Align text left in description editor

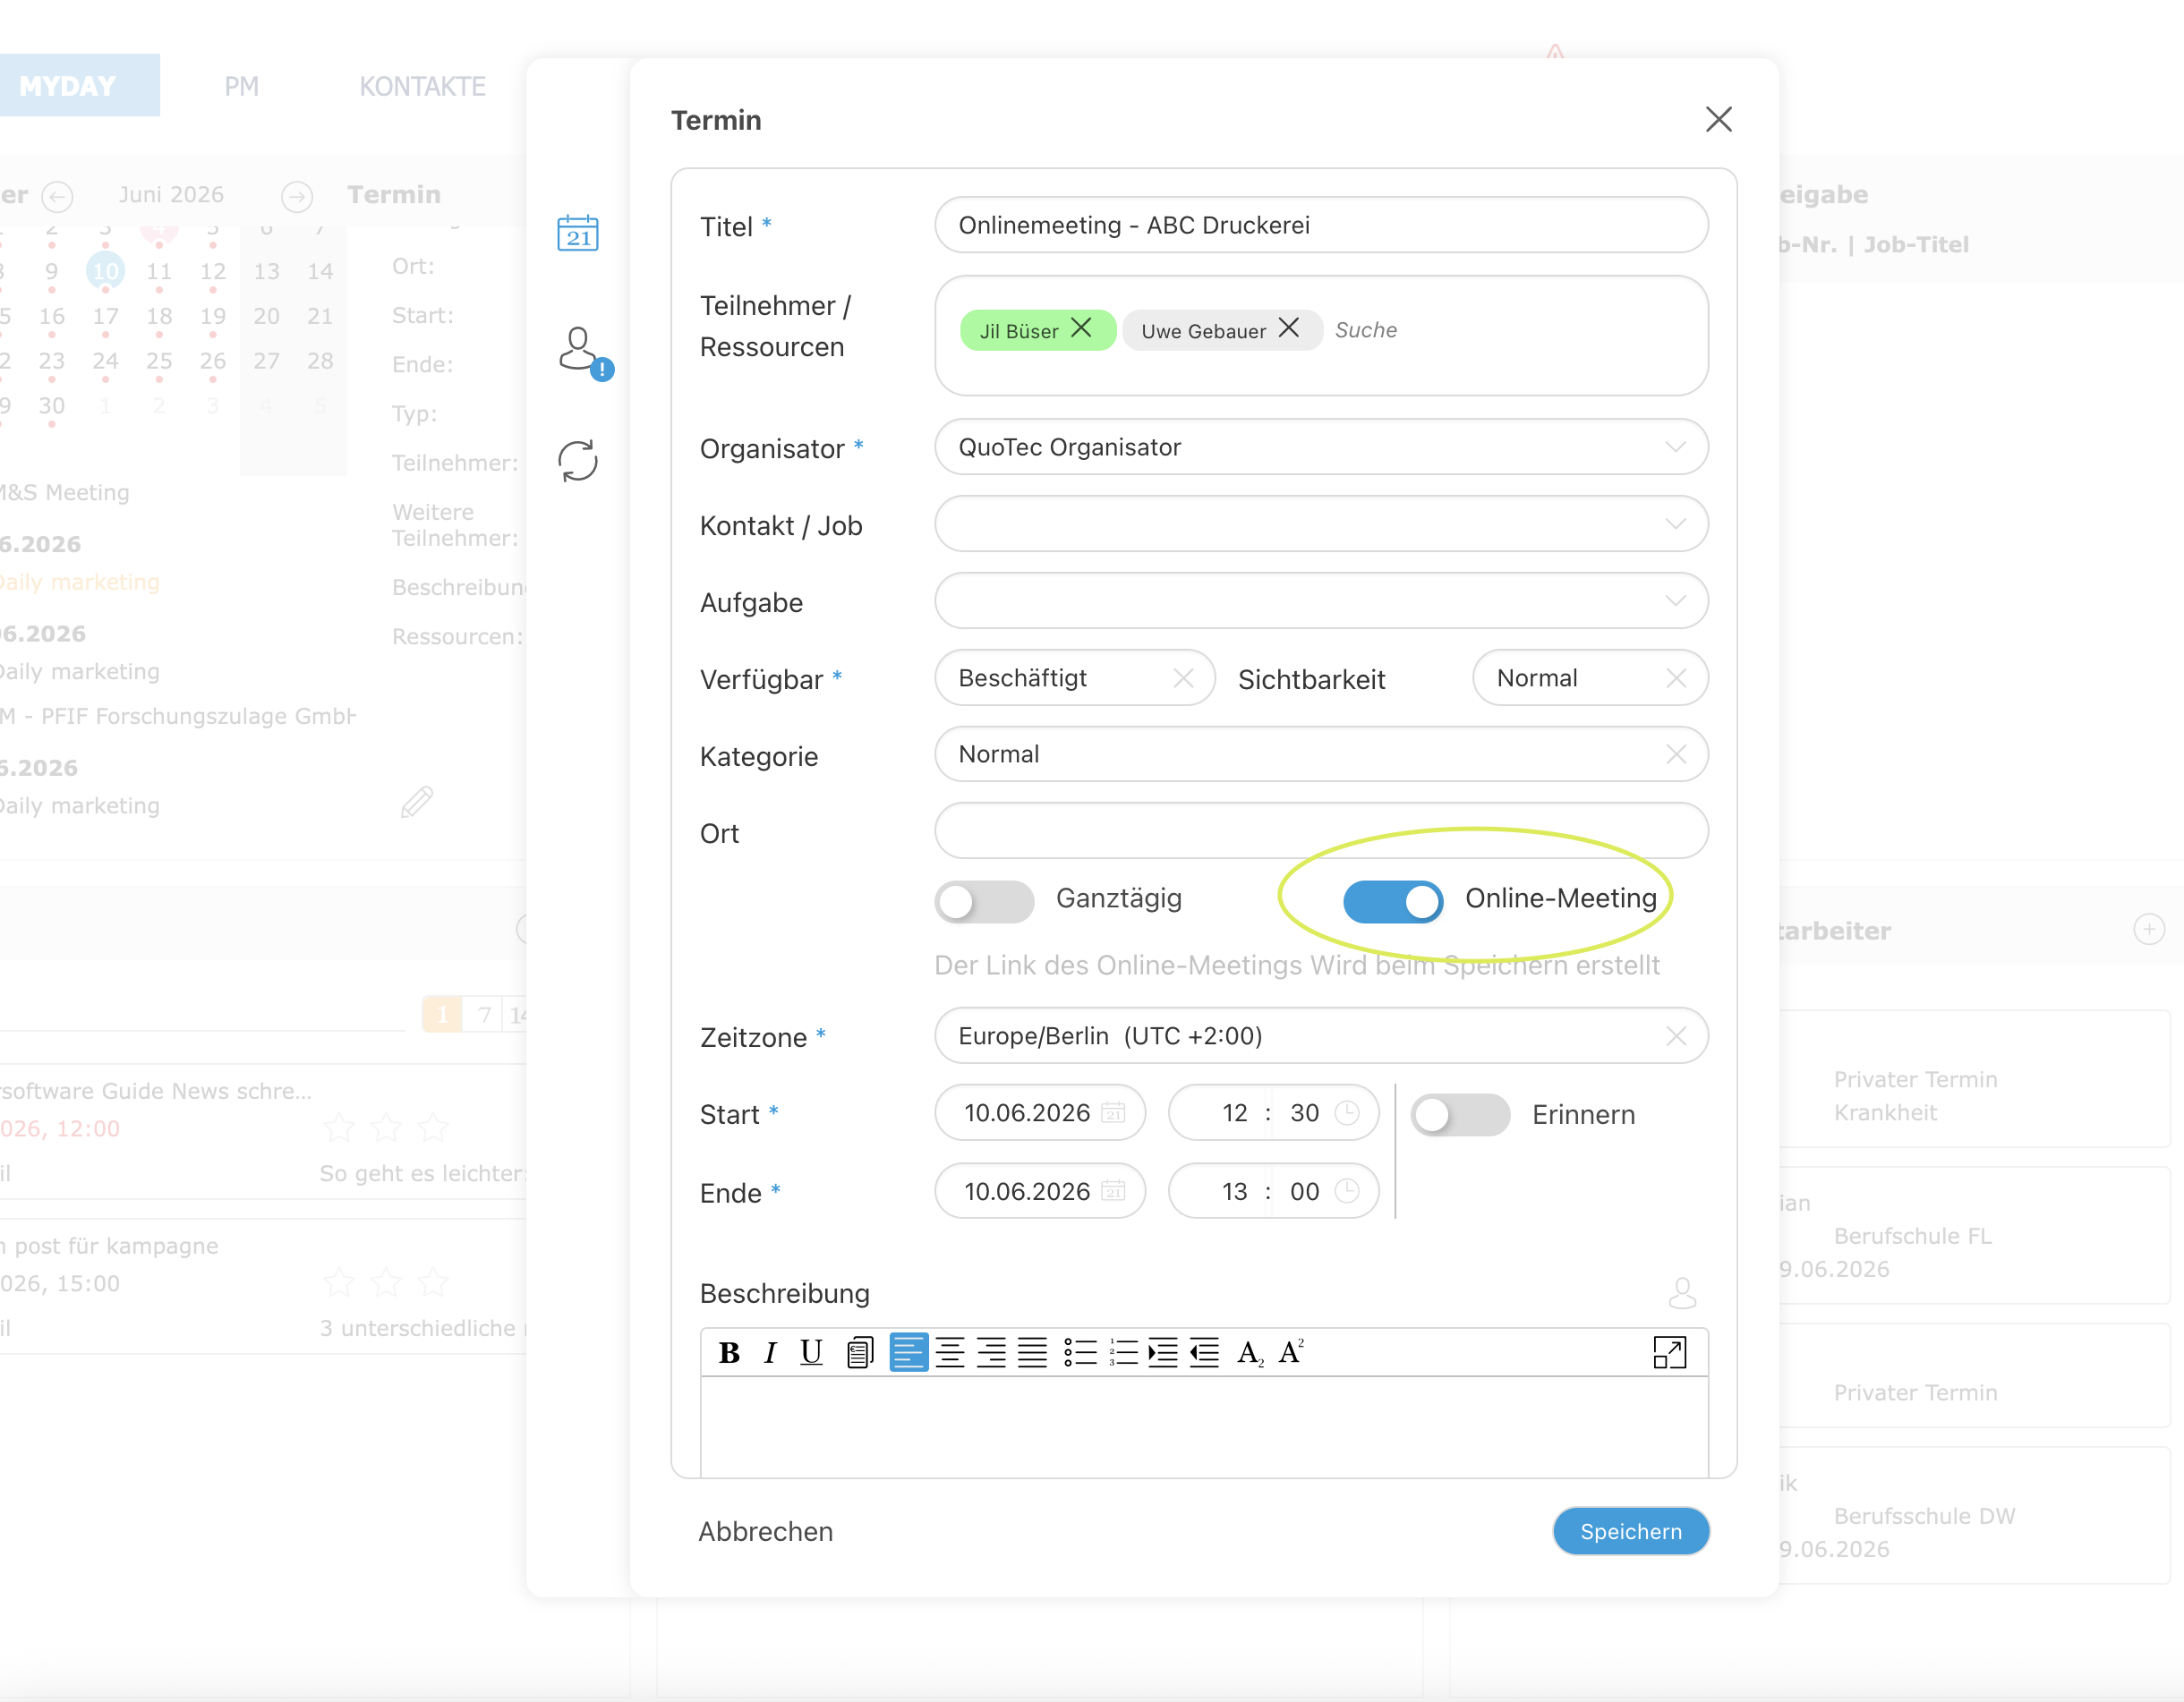point(909,1353)
